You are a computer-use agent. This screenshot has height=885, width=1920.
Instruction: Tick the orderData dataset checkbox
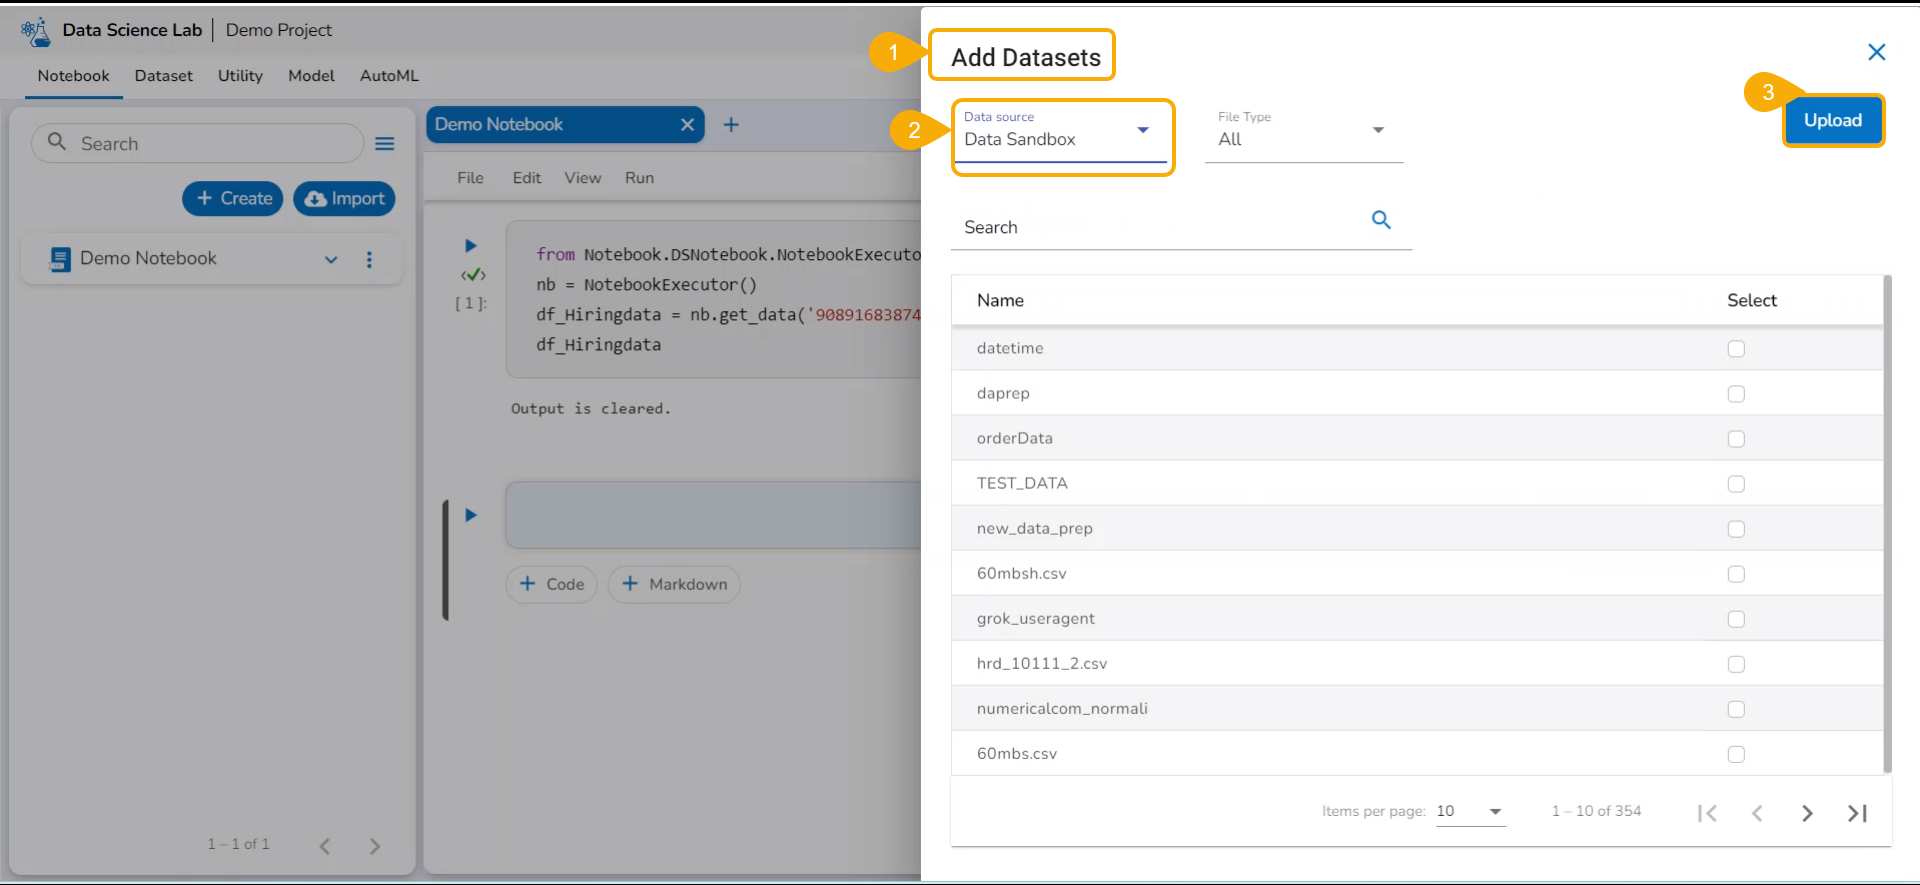1736,439
